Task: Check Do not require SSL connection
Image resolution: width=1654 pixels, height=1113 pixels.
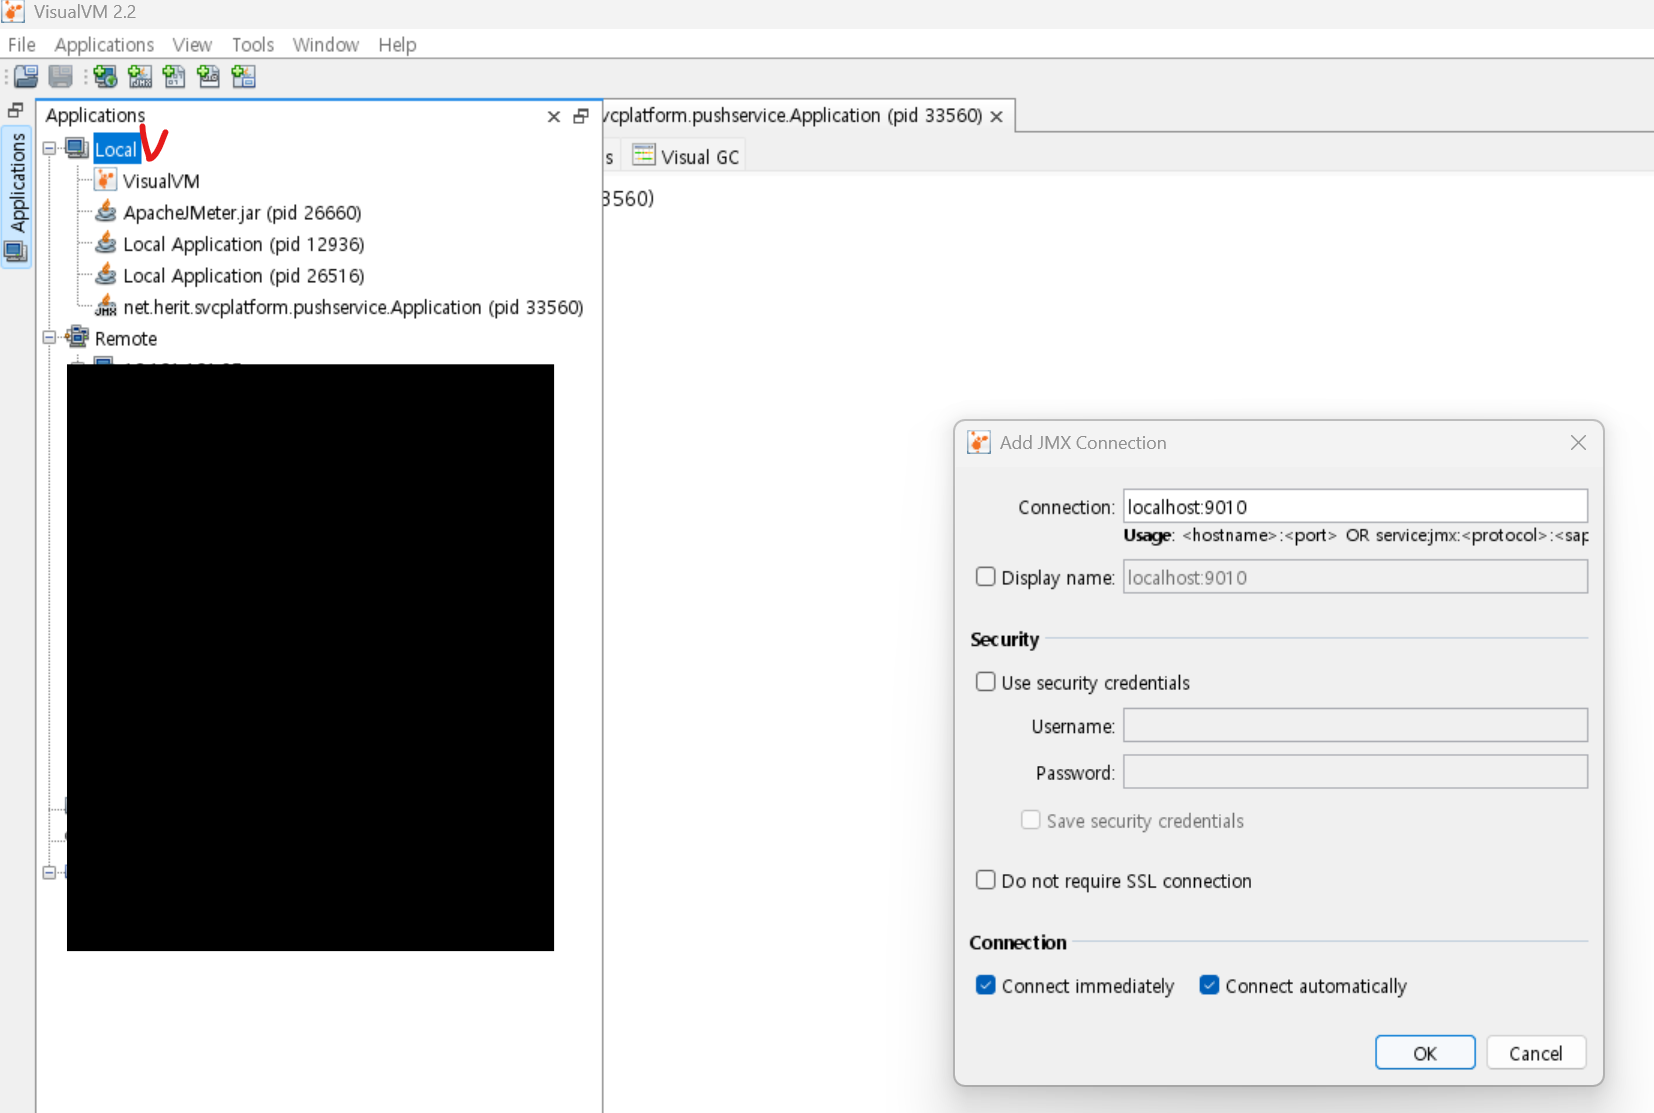Action: point(986,880)
